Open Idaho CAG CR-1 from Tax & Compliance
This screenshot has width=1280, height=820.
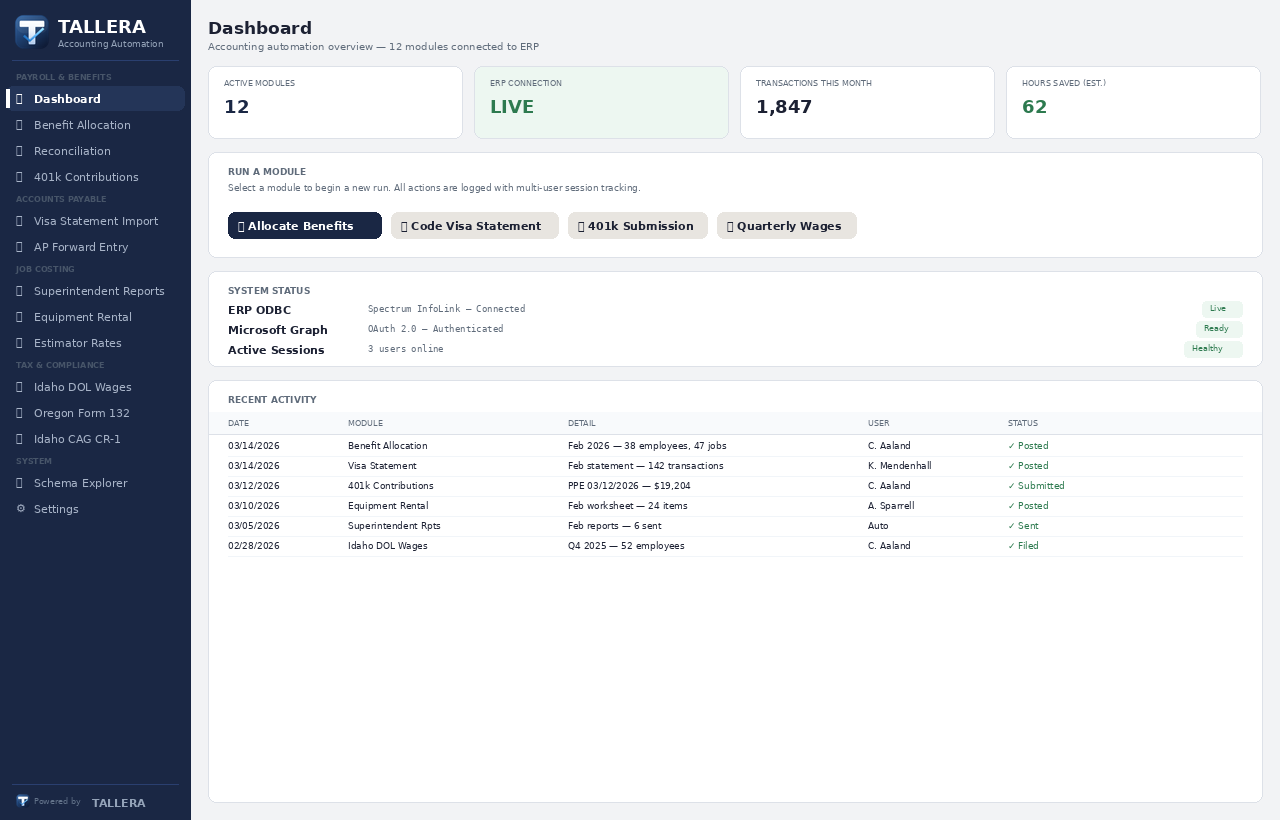tap(77, 438)
